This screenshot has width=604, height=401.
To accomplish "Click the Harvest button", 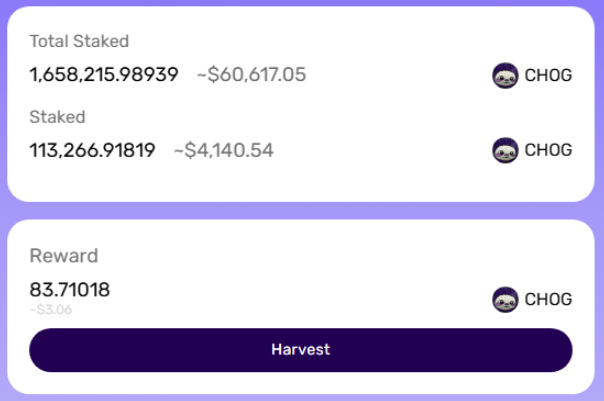I will pos(300,350).
